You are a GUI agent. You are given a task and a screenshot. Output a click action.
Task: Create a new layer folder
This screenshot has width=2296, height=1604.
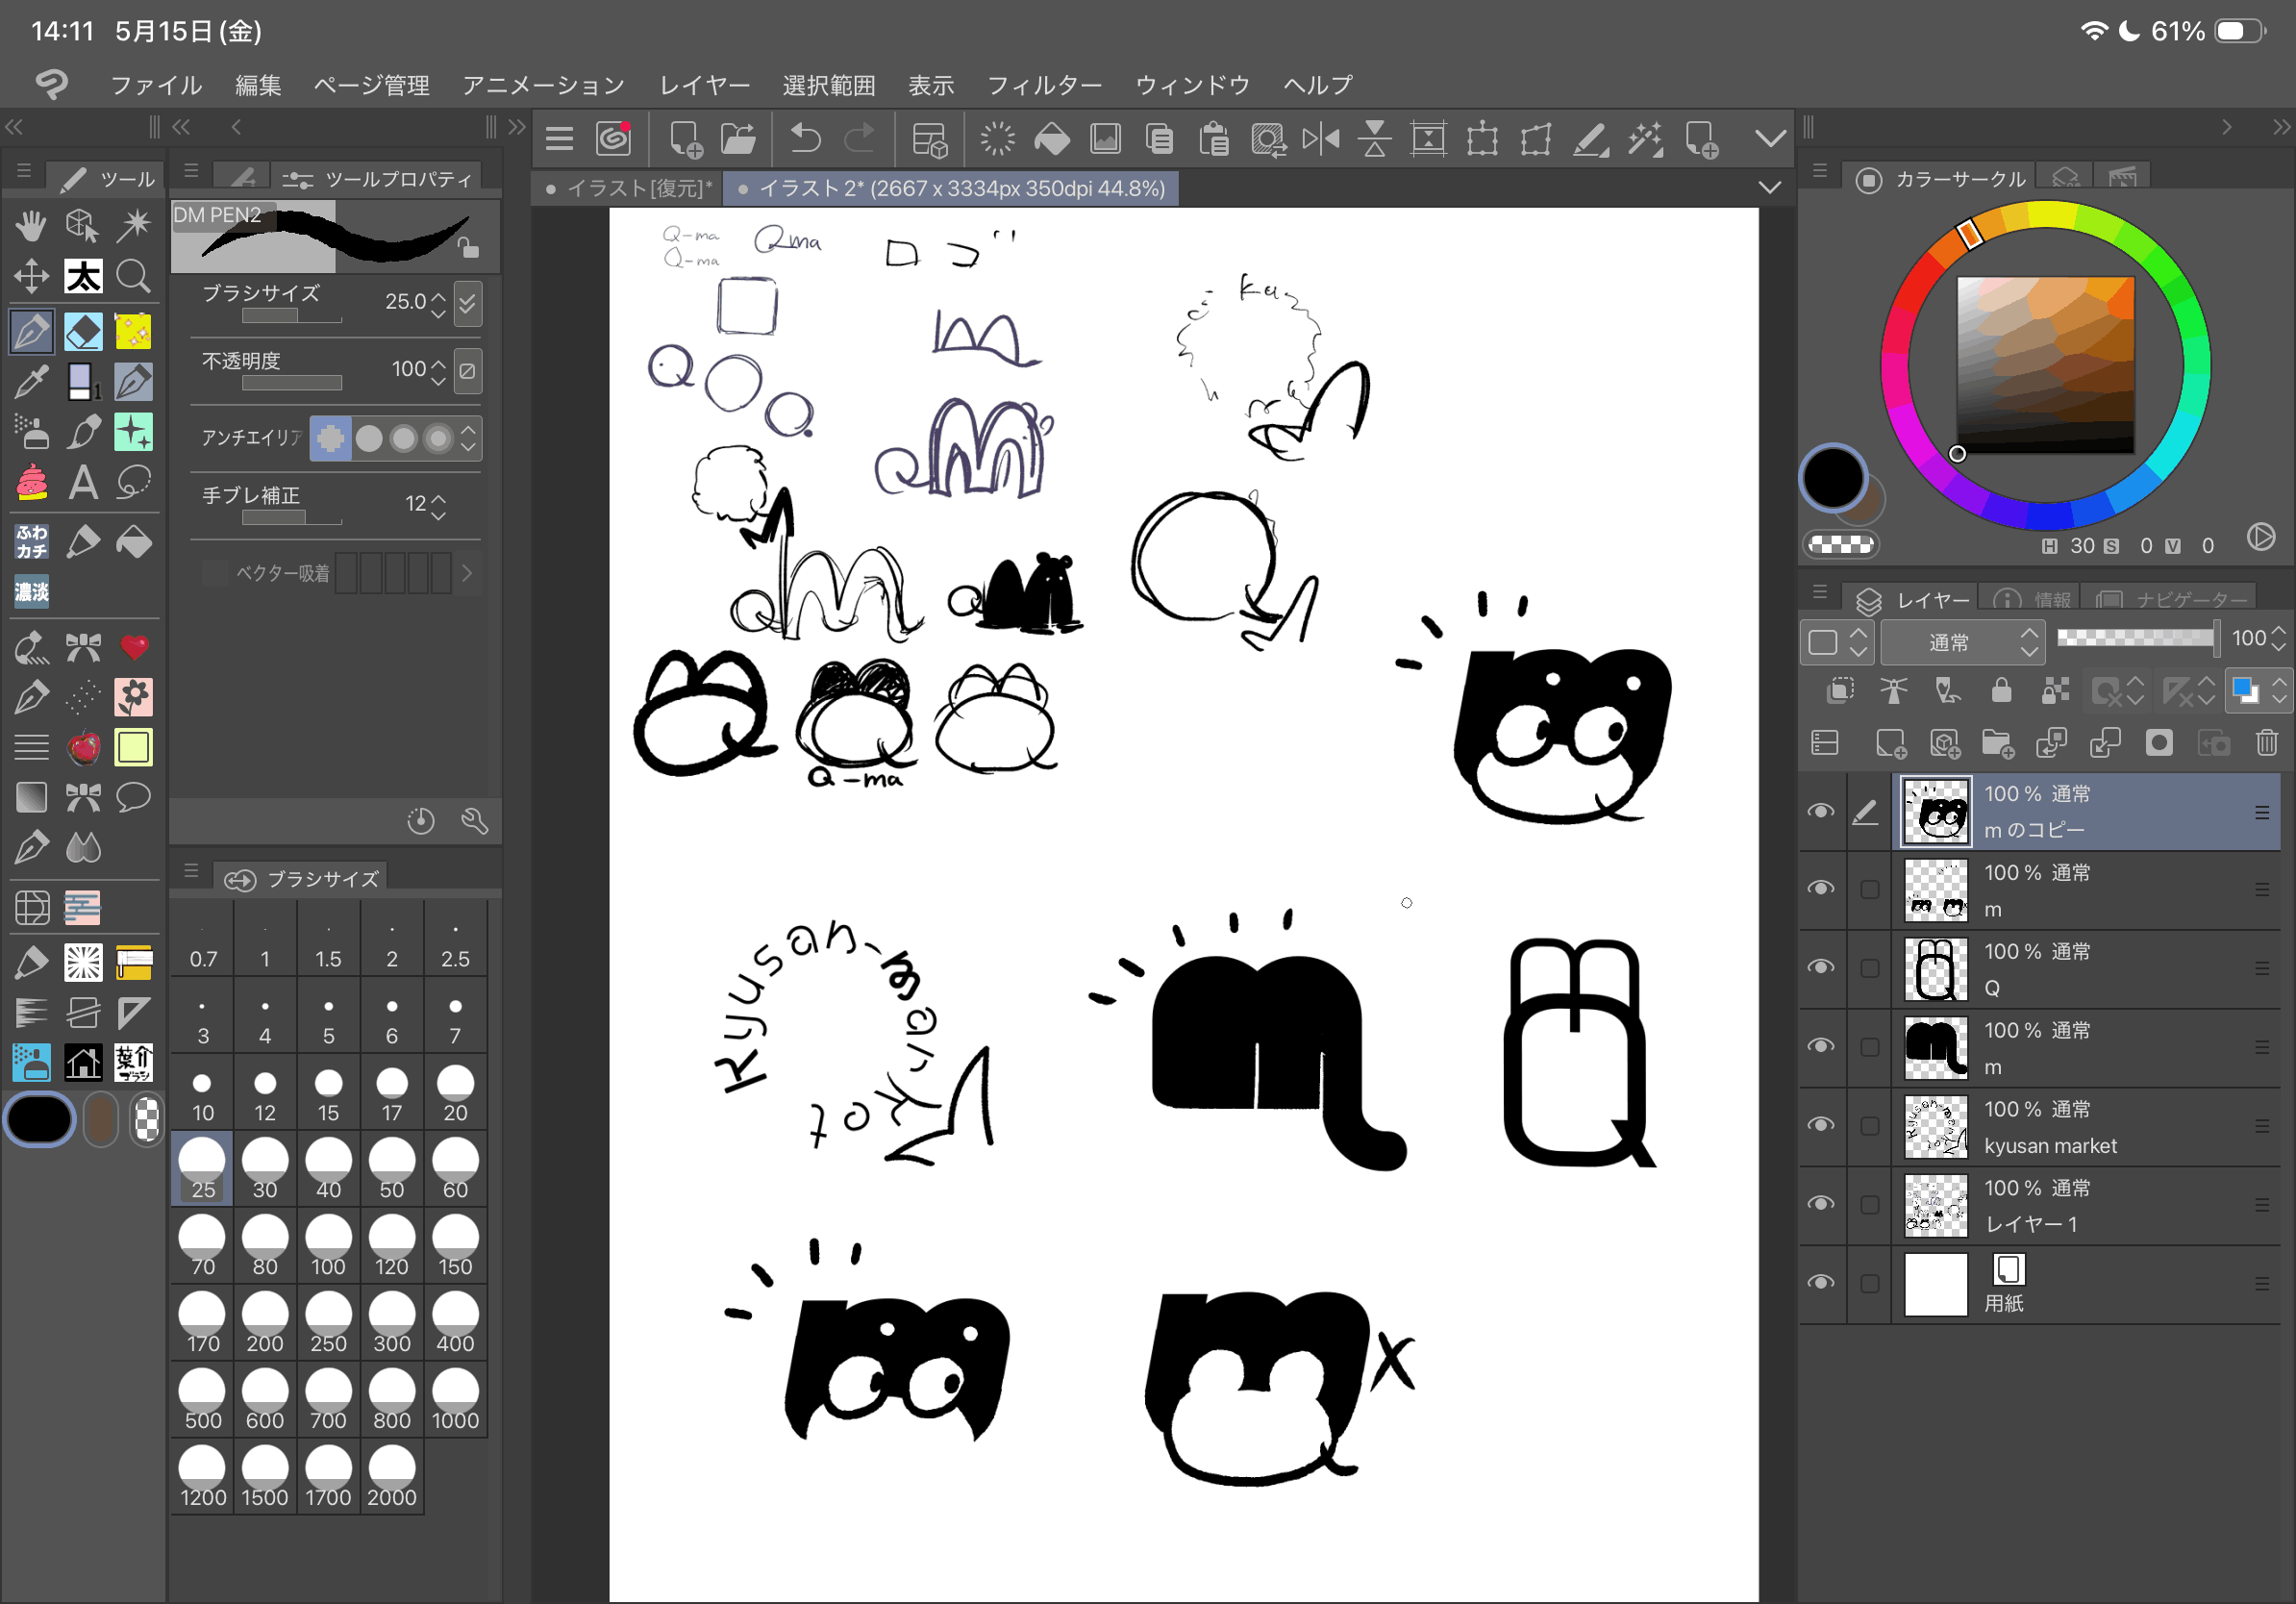(x=1997, y=742)
